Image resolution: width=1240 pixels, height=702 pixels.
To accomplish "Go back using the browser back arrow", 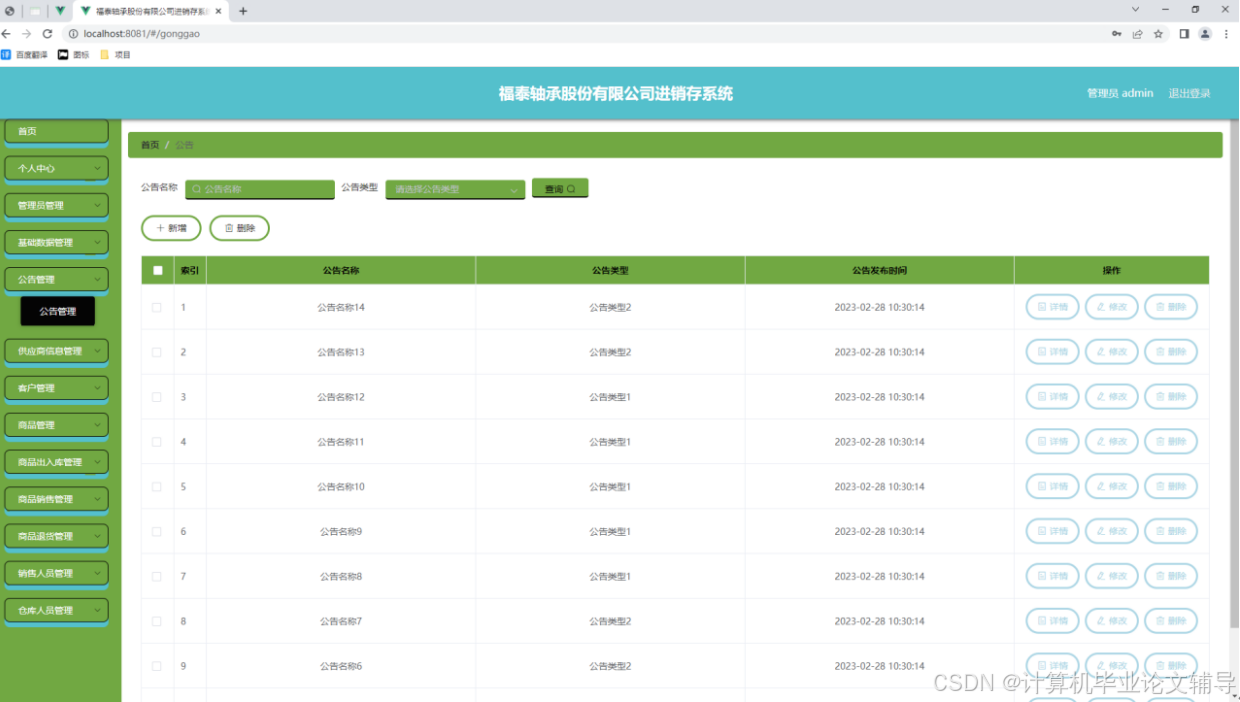I will 8,33.
